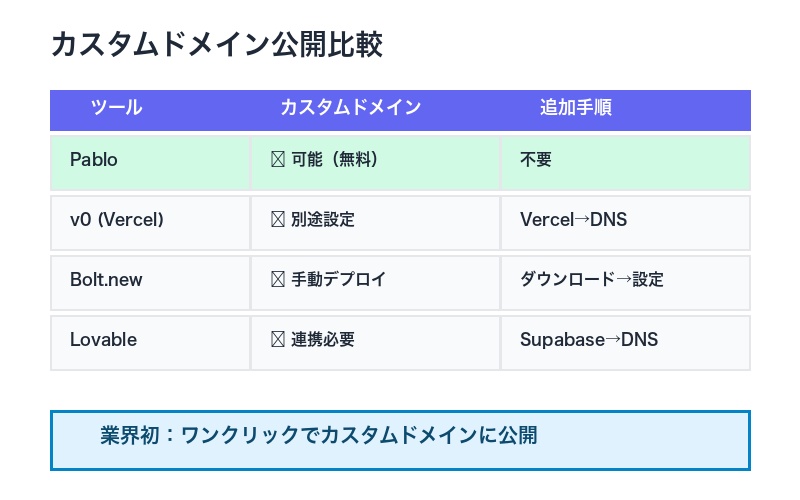Select the 連携必要 text
The image size is (800, 500).
(323, 340)
